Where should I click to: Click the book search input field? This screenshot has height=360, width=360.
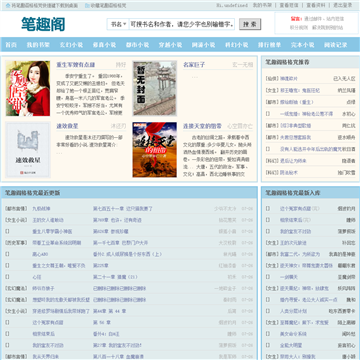(x=182, y=24)
